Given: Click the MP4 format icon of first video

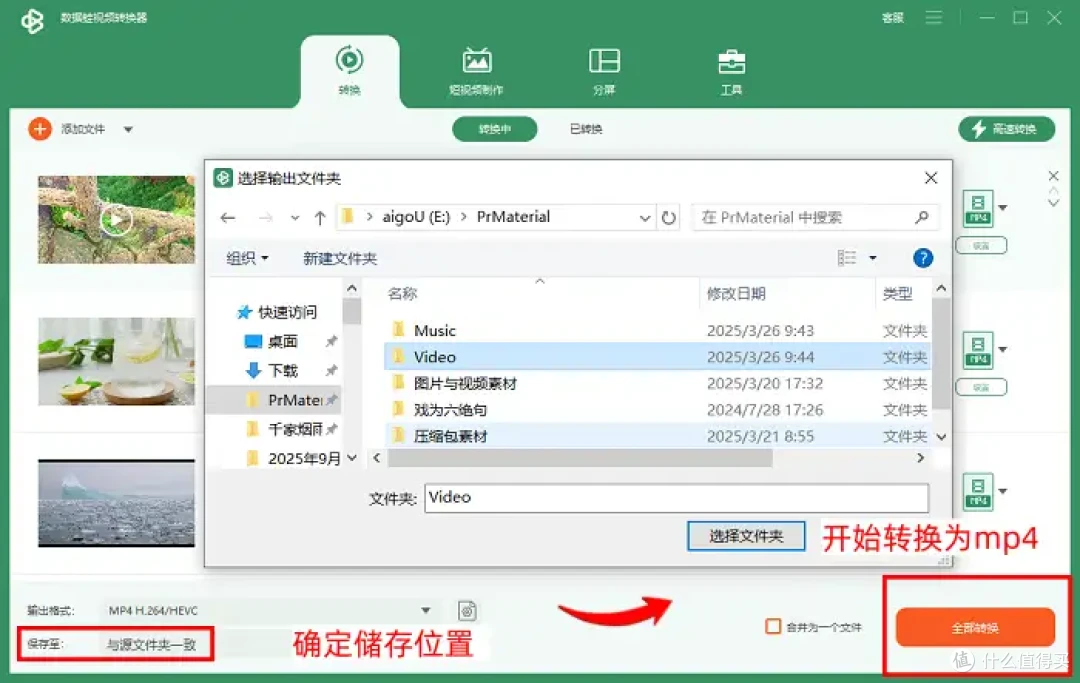Looking at the screenshot, I should (978, 208).
